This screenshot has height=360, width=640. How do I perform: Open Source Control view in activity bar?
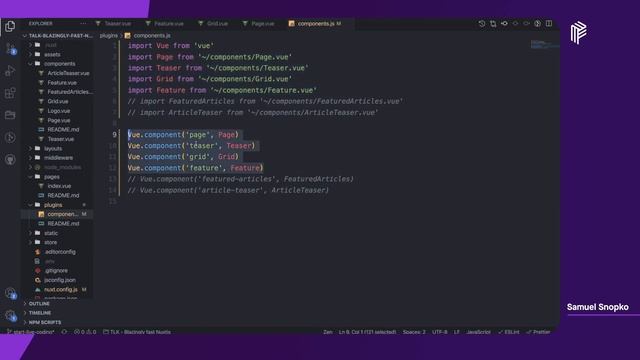(10, 49)
